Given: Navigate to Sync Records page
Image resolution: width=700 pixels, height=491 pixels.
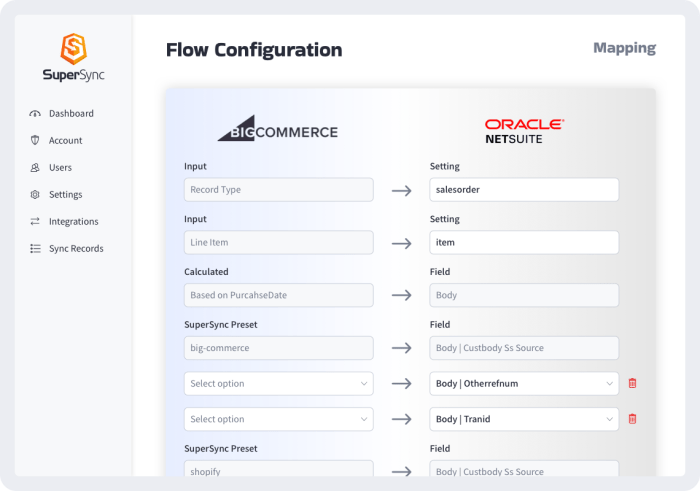Looking at the screenshot, I should [x=76, y=249].
